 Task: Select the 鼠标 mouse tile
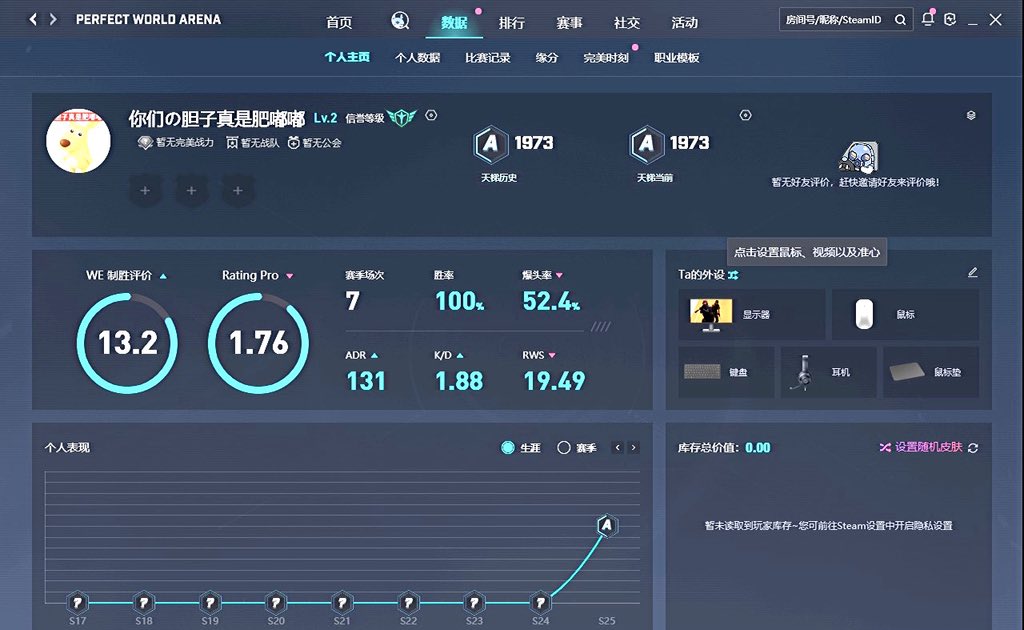[x=905, y=314]
